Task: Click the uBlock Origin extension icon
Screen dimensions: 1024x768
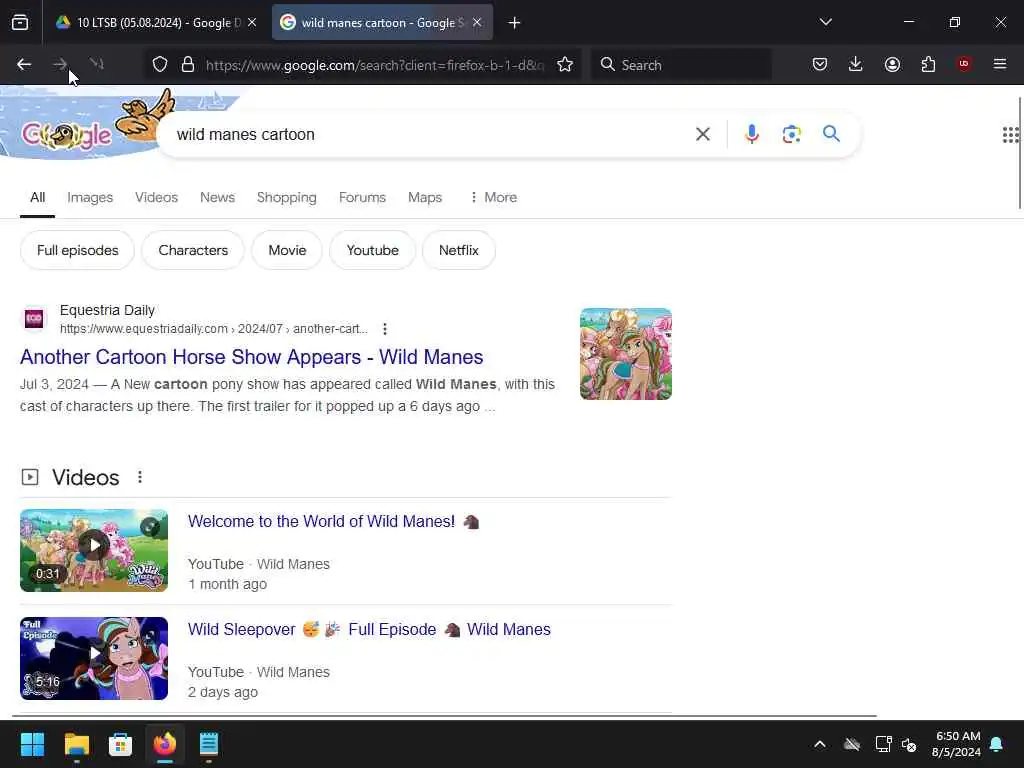Action: click(x=964, y=64)
